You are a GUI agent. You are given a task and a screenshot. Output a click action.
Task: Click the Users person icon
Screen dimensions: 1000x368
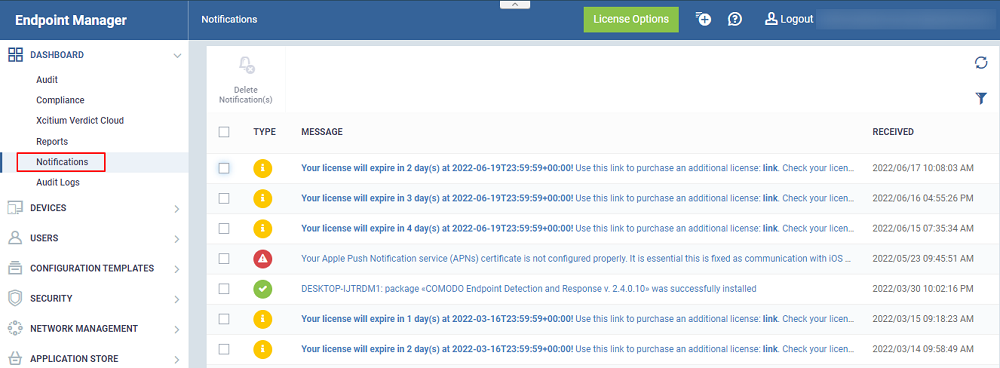(15, 238)
